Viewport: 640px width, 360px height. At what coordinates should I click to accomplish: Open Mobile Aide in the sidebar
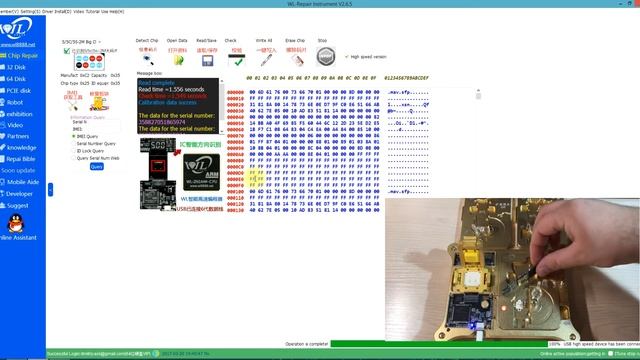20,182
